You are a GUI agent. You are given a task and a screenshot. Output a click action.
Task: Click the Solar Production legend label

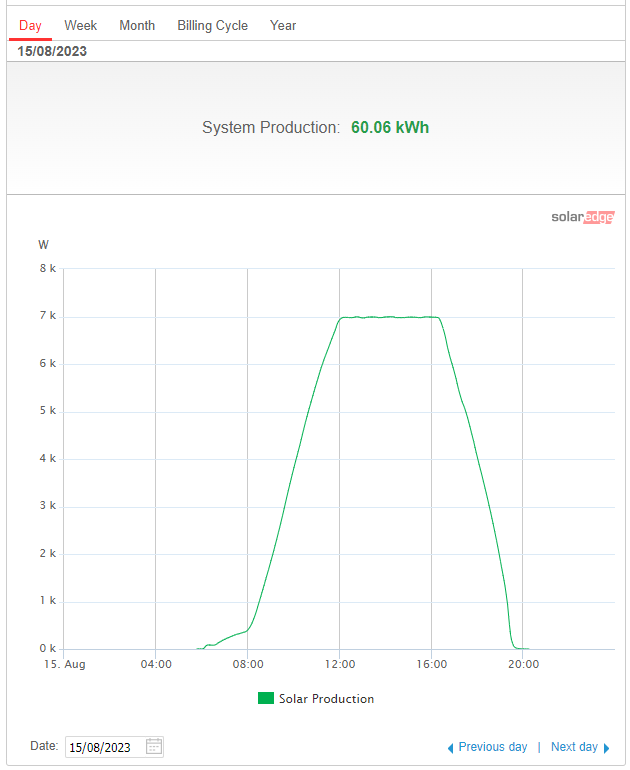(x=327, y=698)
